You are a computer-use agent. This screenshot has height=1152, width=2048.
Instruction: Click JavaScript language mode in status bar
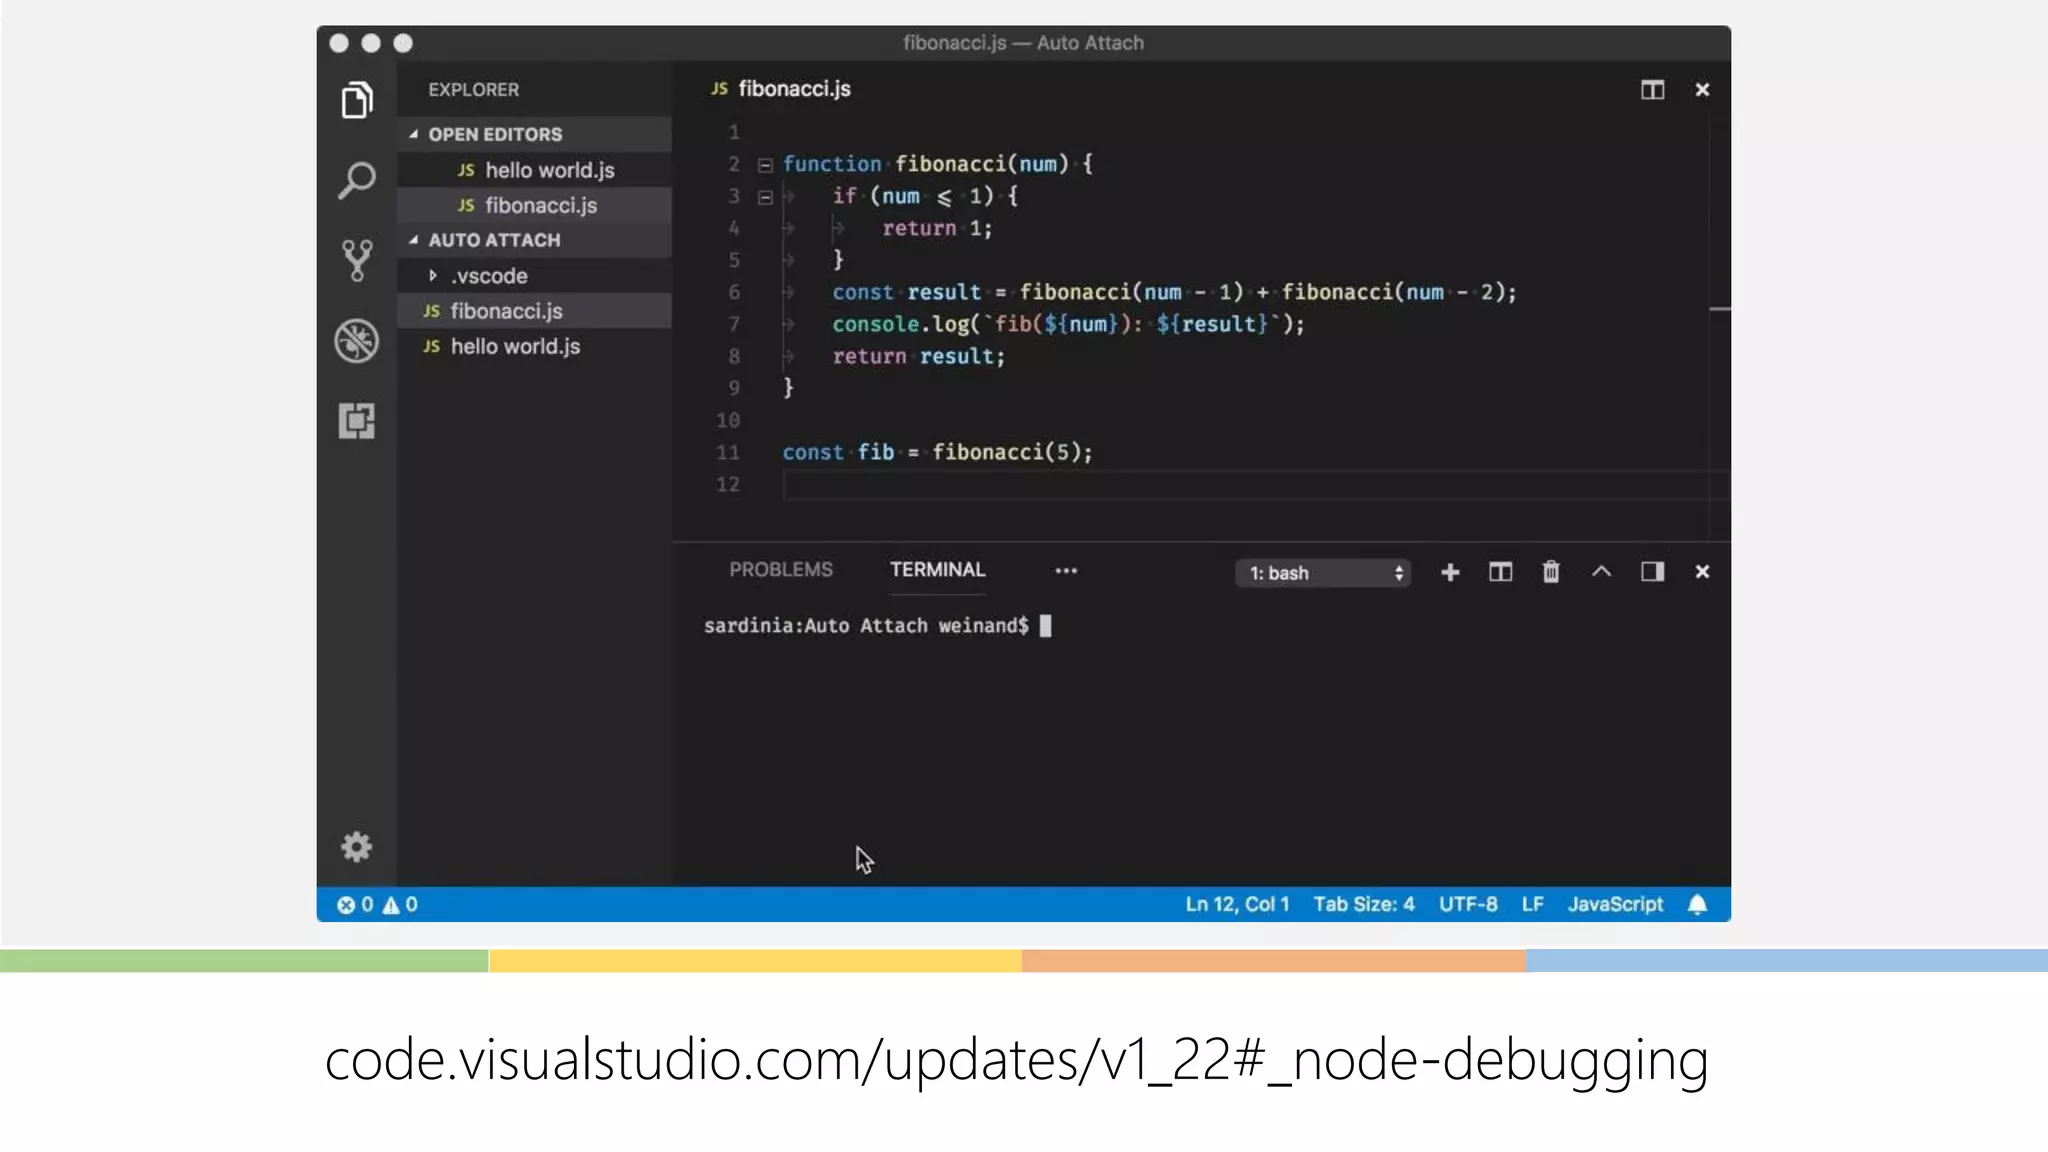coord(1615,905)
